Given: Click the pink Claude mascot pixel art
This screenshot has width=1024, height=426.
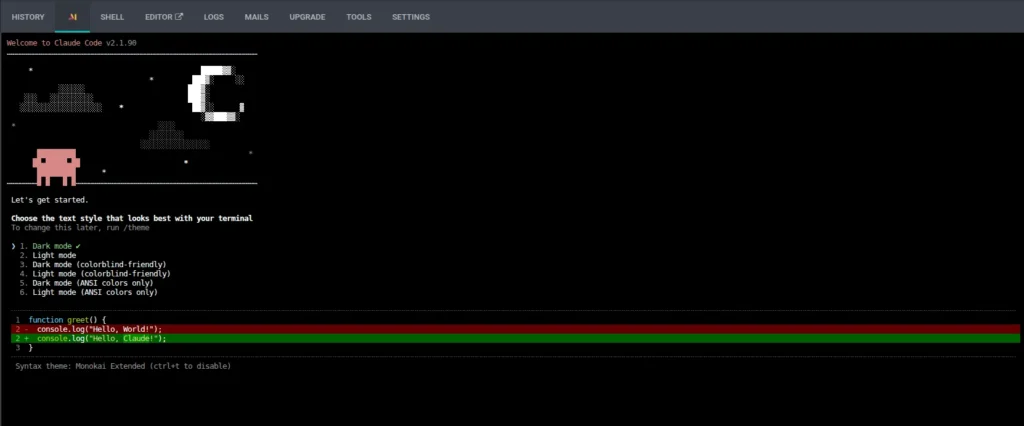Looking at the screenshot, I should tap(57, 167).
